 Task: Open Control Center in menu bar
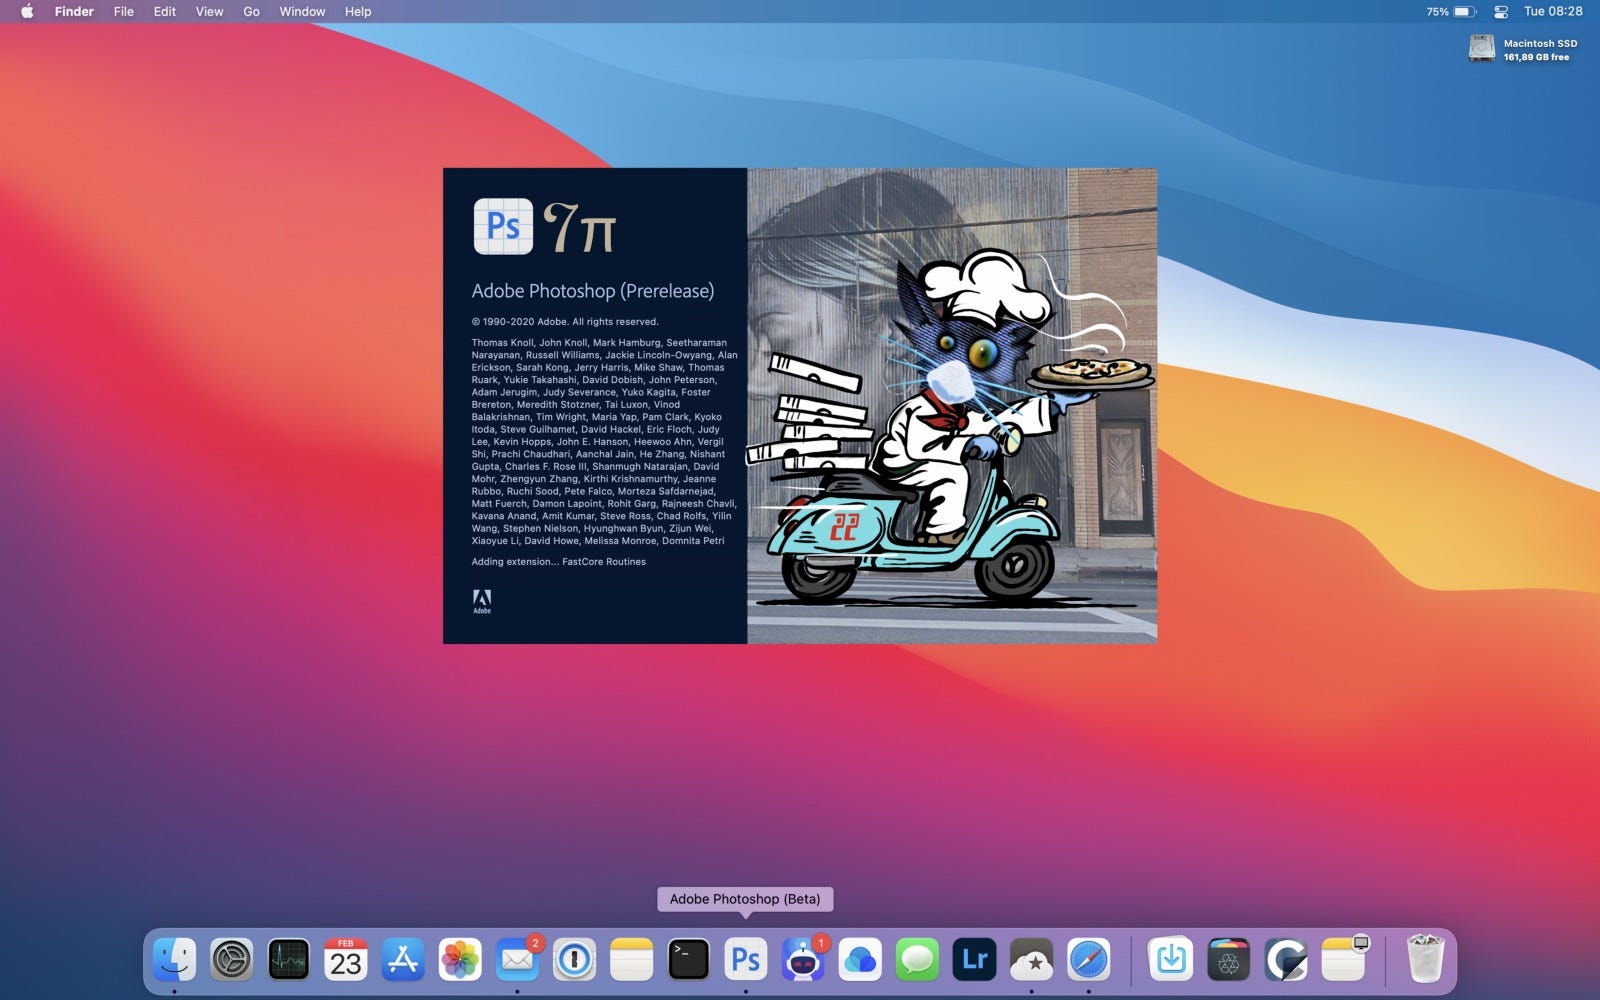tap(1501, 12)
